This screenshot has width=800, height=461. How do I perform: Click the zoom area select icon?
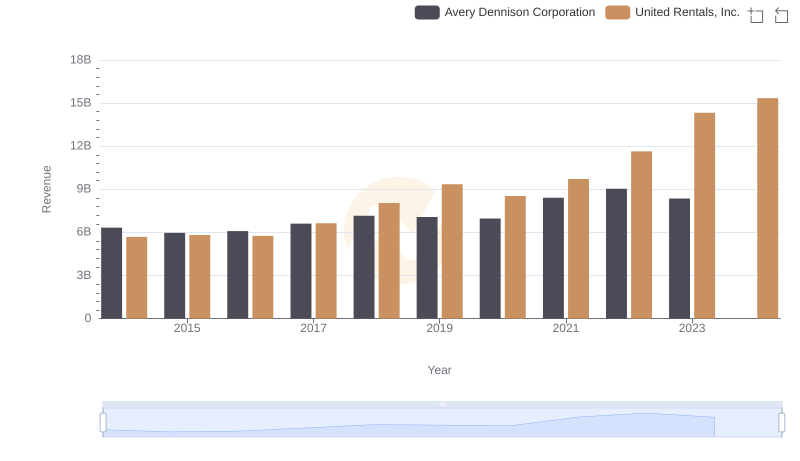[756, 15]
